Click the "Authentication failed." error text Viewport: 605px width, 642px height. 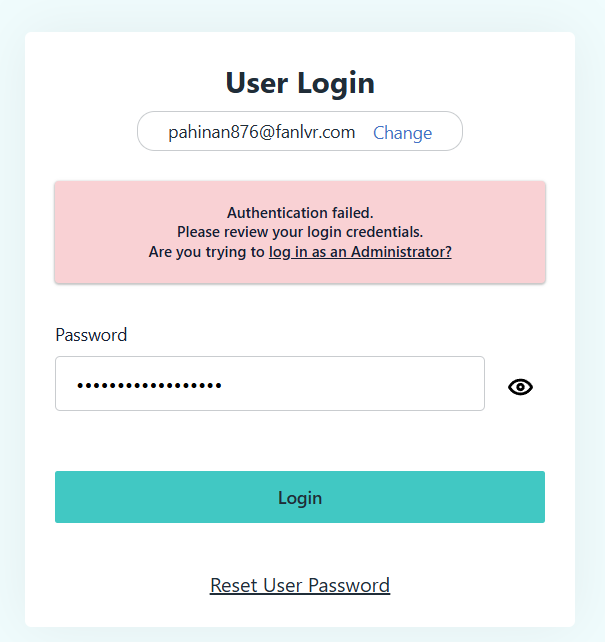point(300,212)
